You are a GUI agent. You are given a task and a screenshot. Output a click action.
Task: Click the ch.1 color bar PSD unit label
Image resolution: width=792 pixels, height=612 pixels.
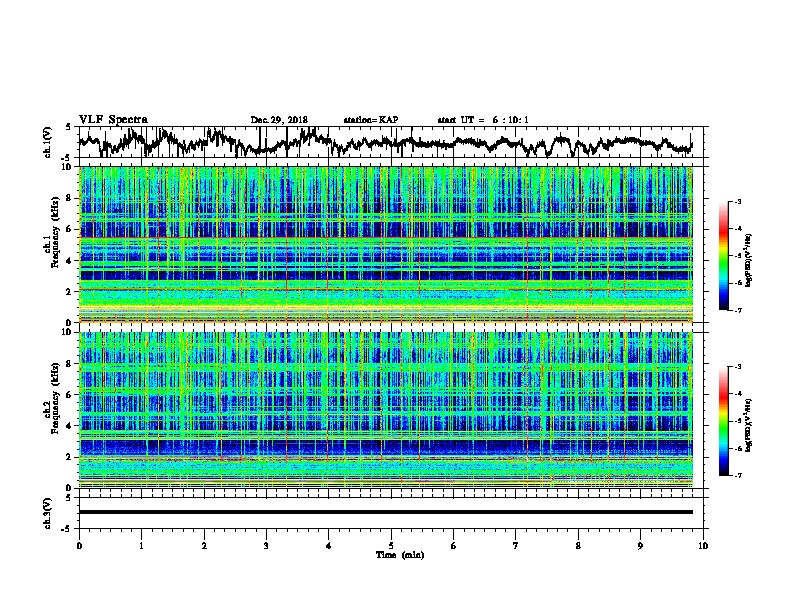coord(748,261)
